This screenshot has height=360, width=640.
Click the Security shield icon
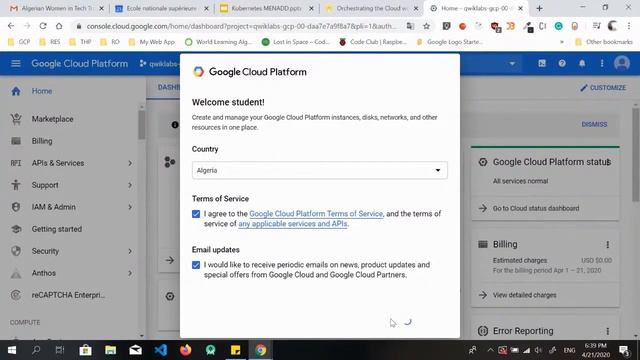(16, 251)
